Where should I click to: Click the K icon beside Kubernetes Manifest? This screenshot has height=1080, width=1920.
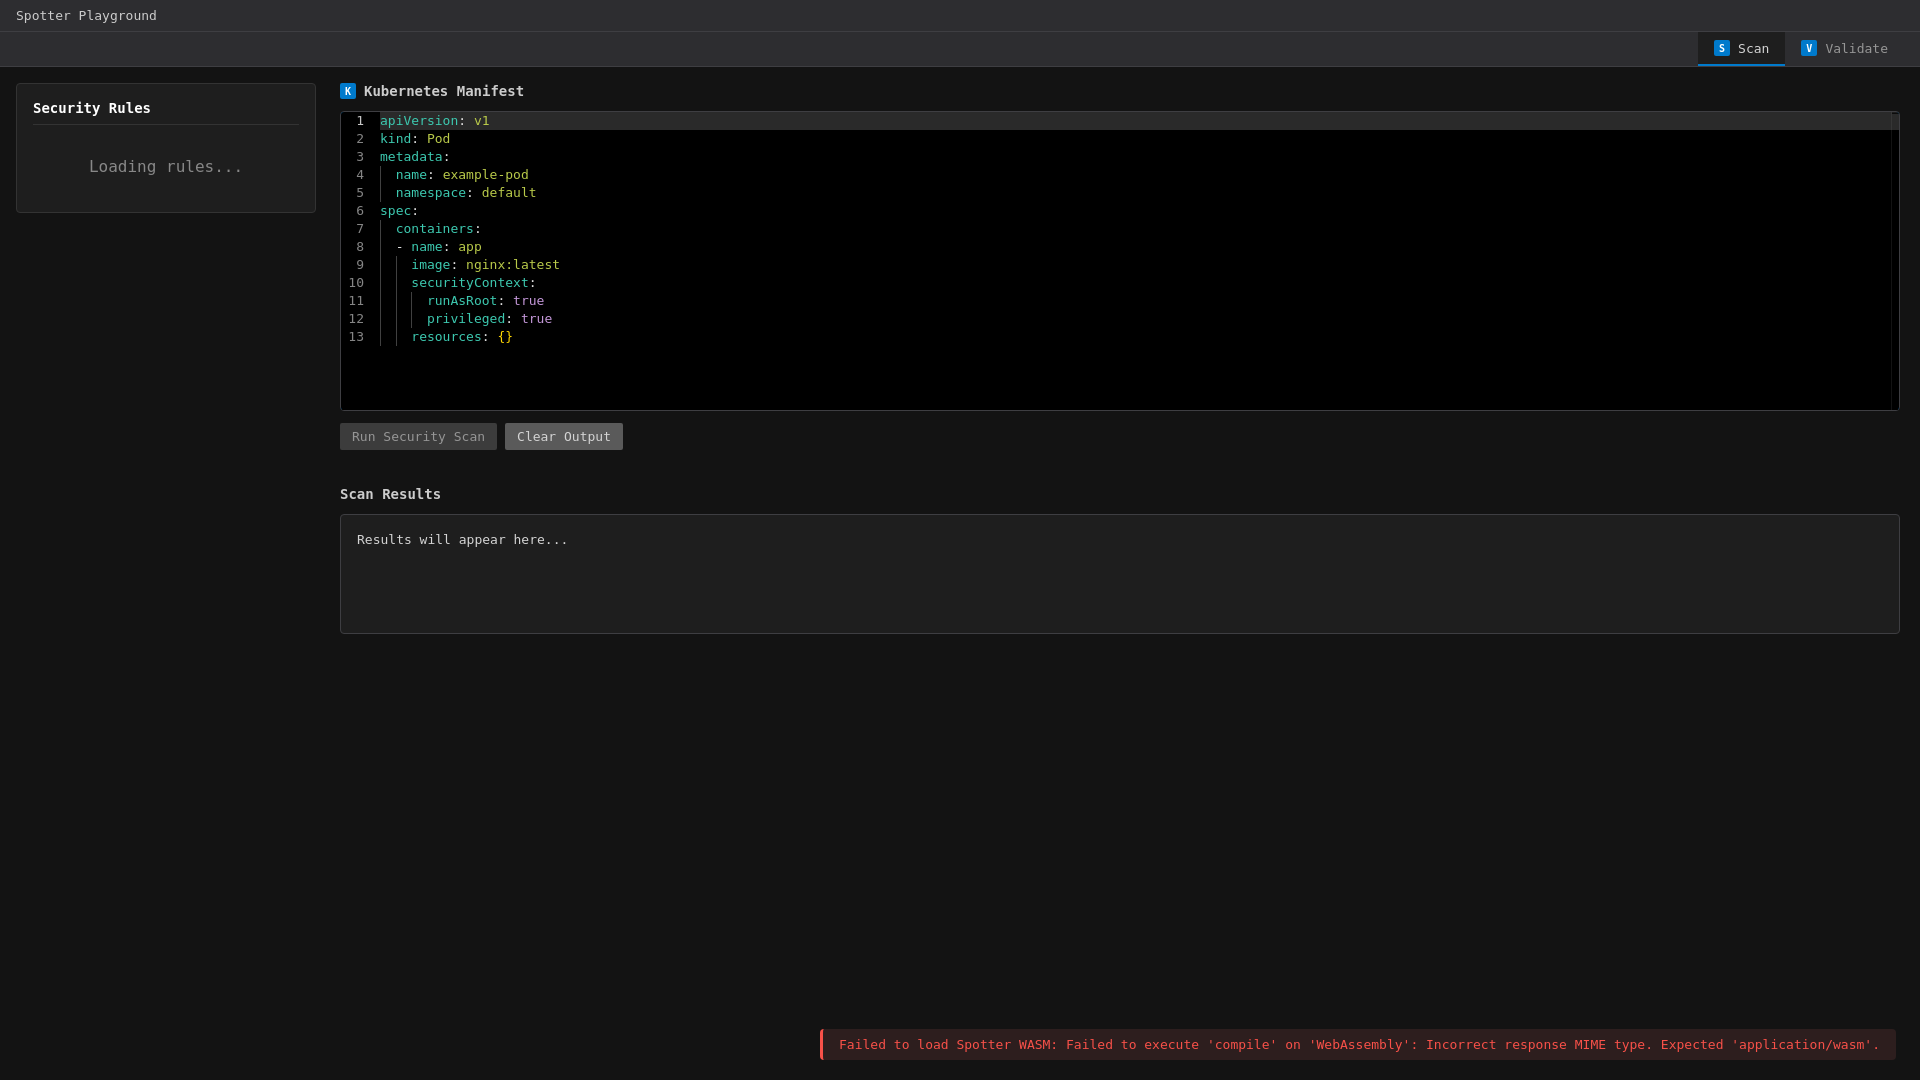pos(348,92)
